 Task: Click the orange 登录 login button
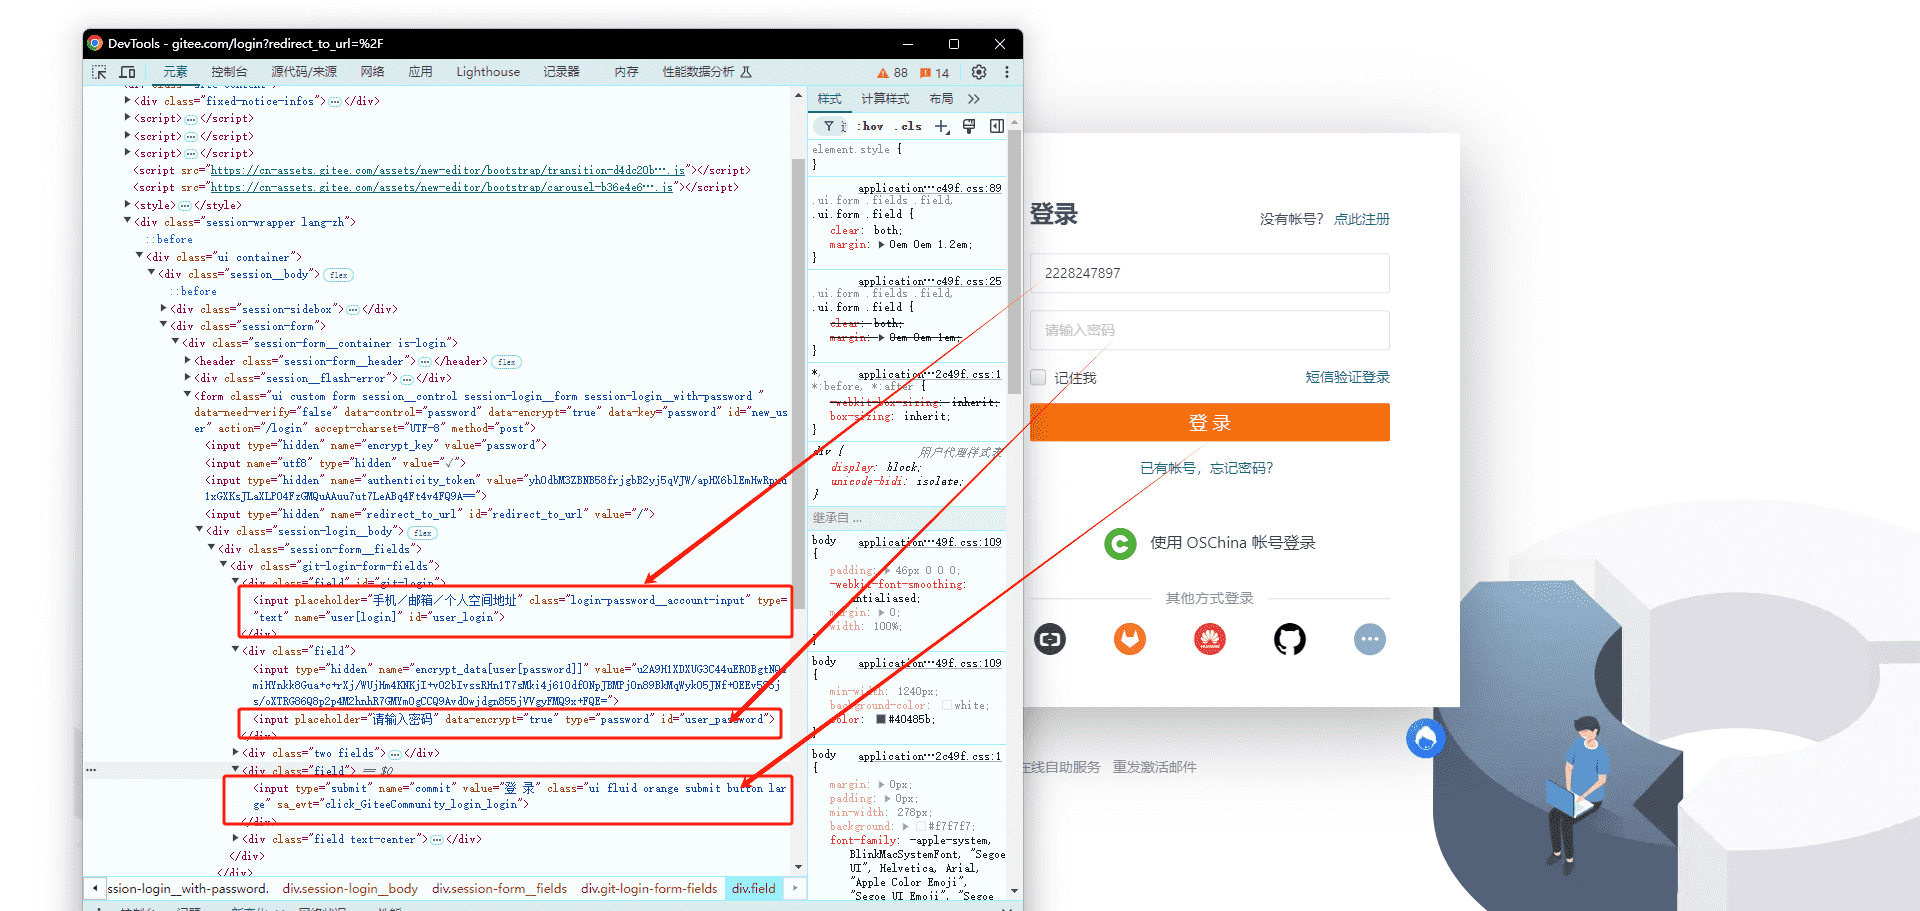[1209, 422]
